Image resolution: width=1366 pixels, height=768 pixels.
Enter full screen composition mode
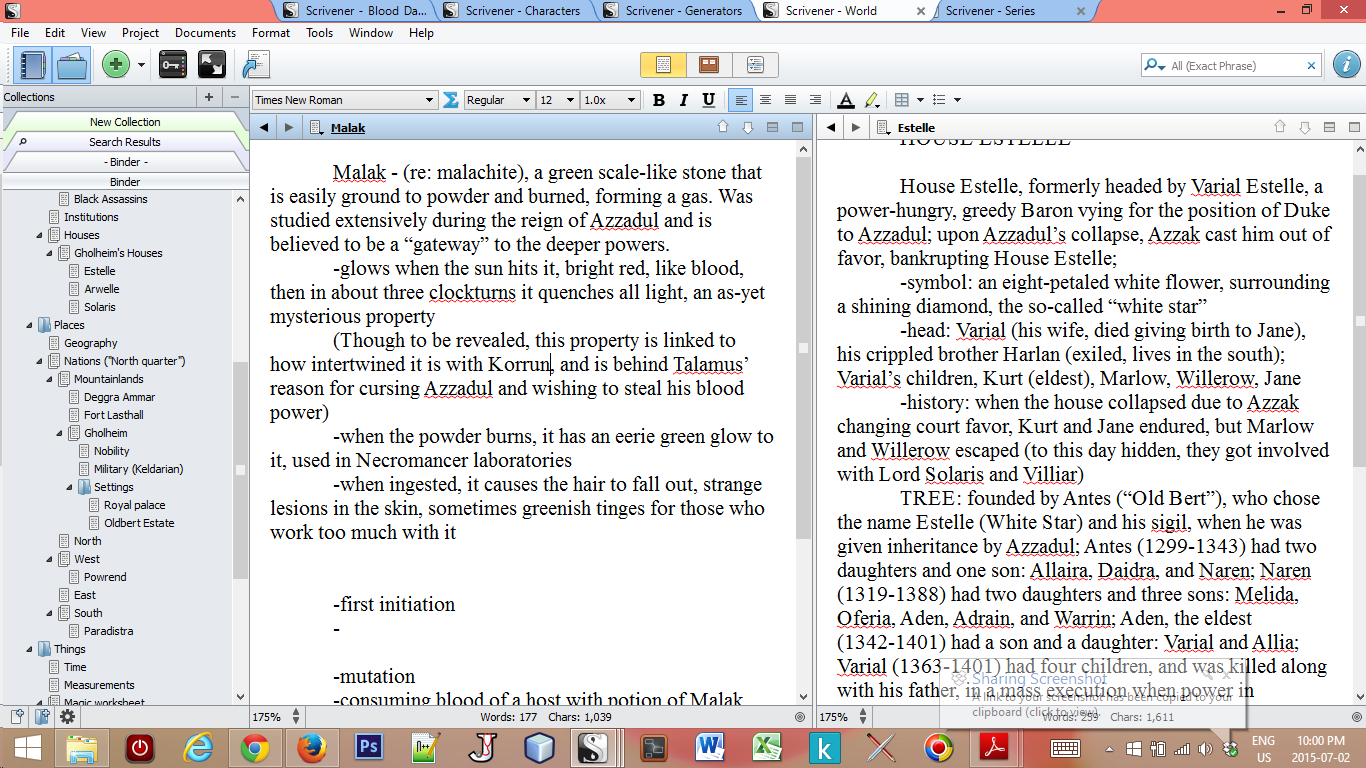pos(211,65)
